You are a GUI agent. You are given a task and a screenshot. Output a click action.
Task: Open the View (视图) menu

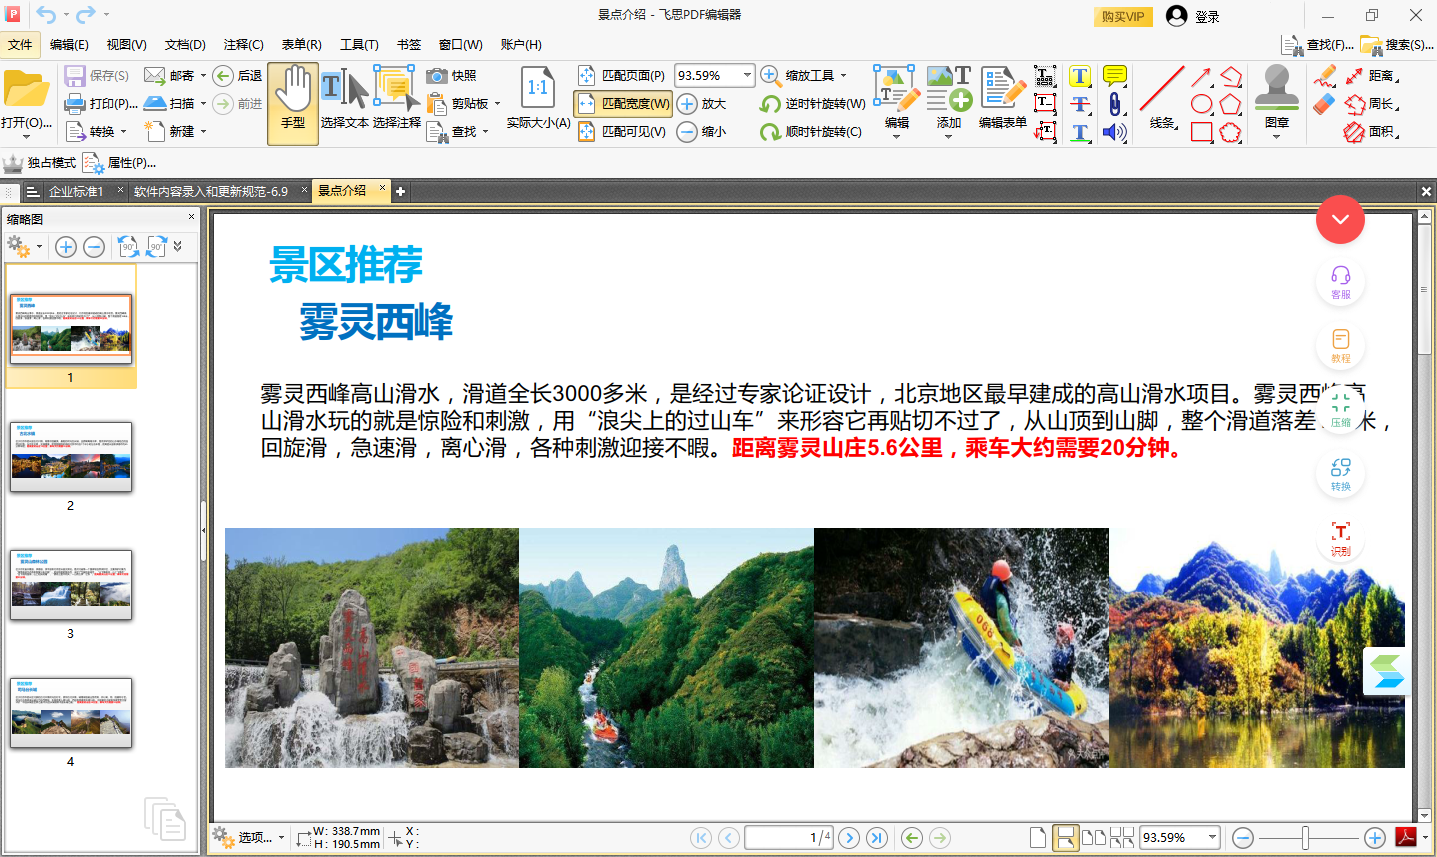coord(126,45)
